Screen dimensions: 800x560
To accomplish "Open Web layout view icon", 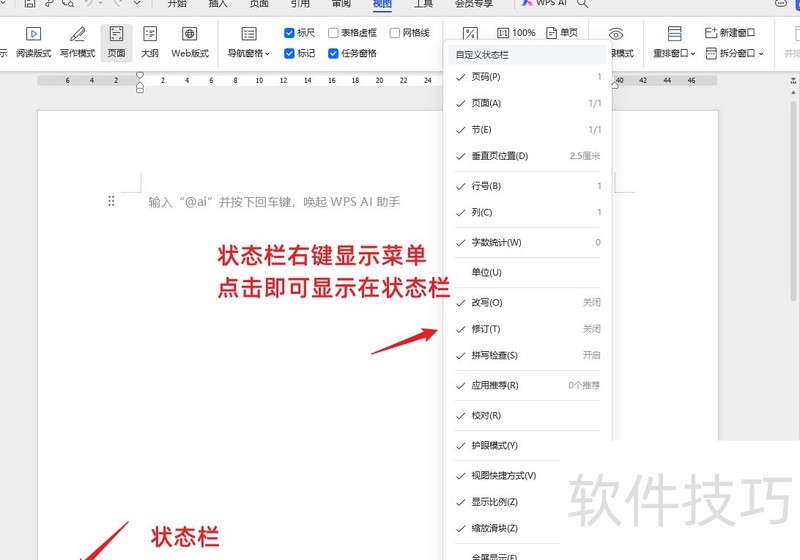I will click(x=190, y=41).
